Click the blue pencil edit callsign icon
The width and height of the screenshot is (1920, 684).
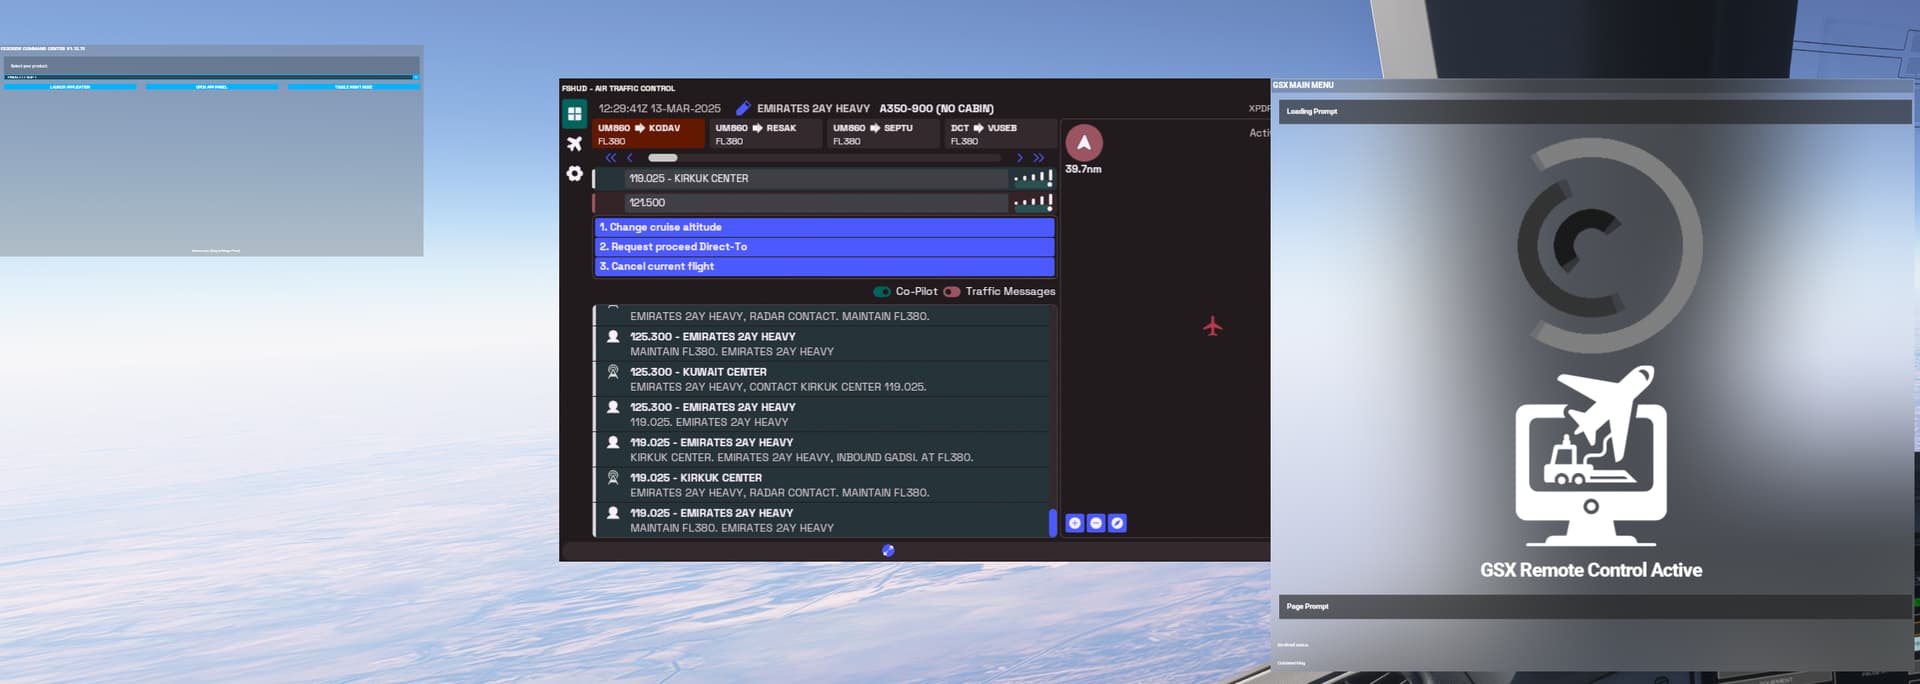(x=743, y=108)
